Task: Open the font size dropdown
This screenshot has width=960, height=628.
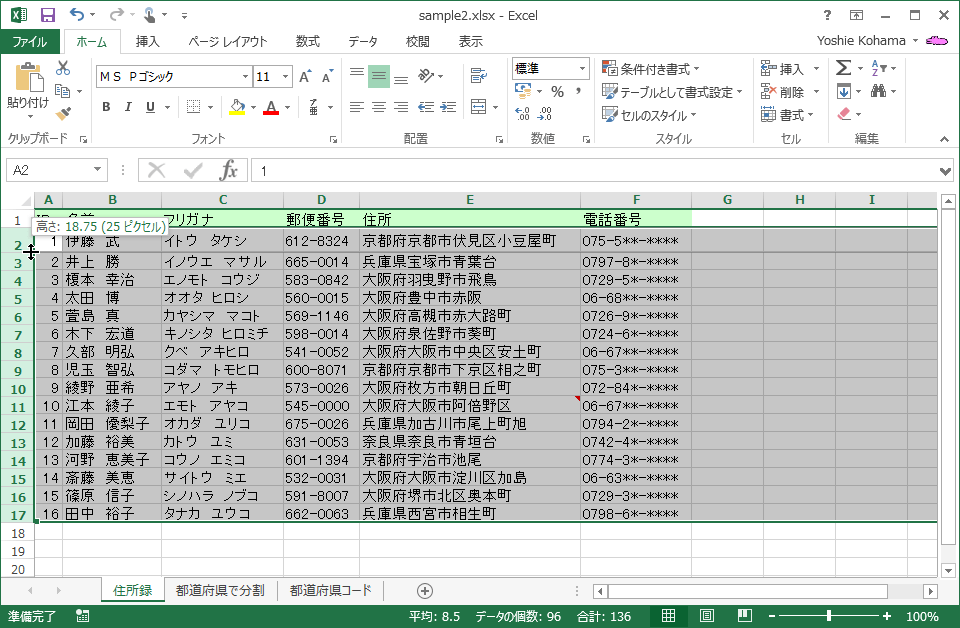Action: pos(285,77)
